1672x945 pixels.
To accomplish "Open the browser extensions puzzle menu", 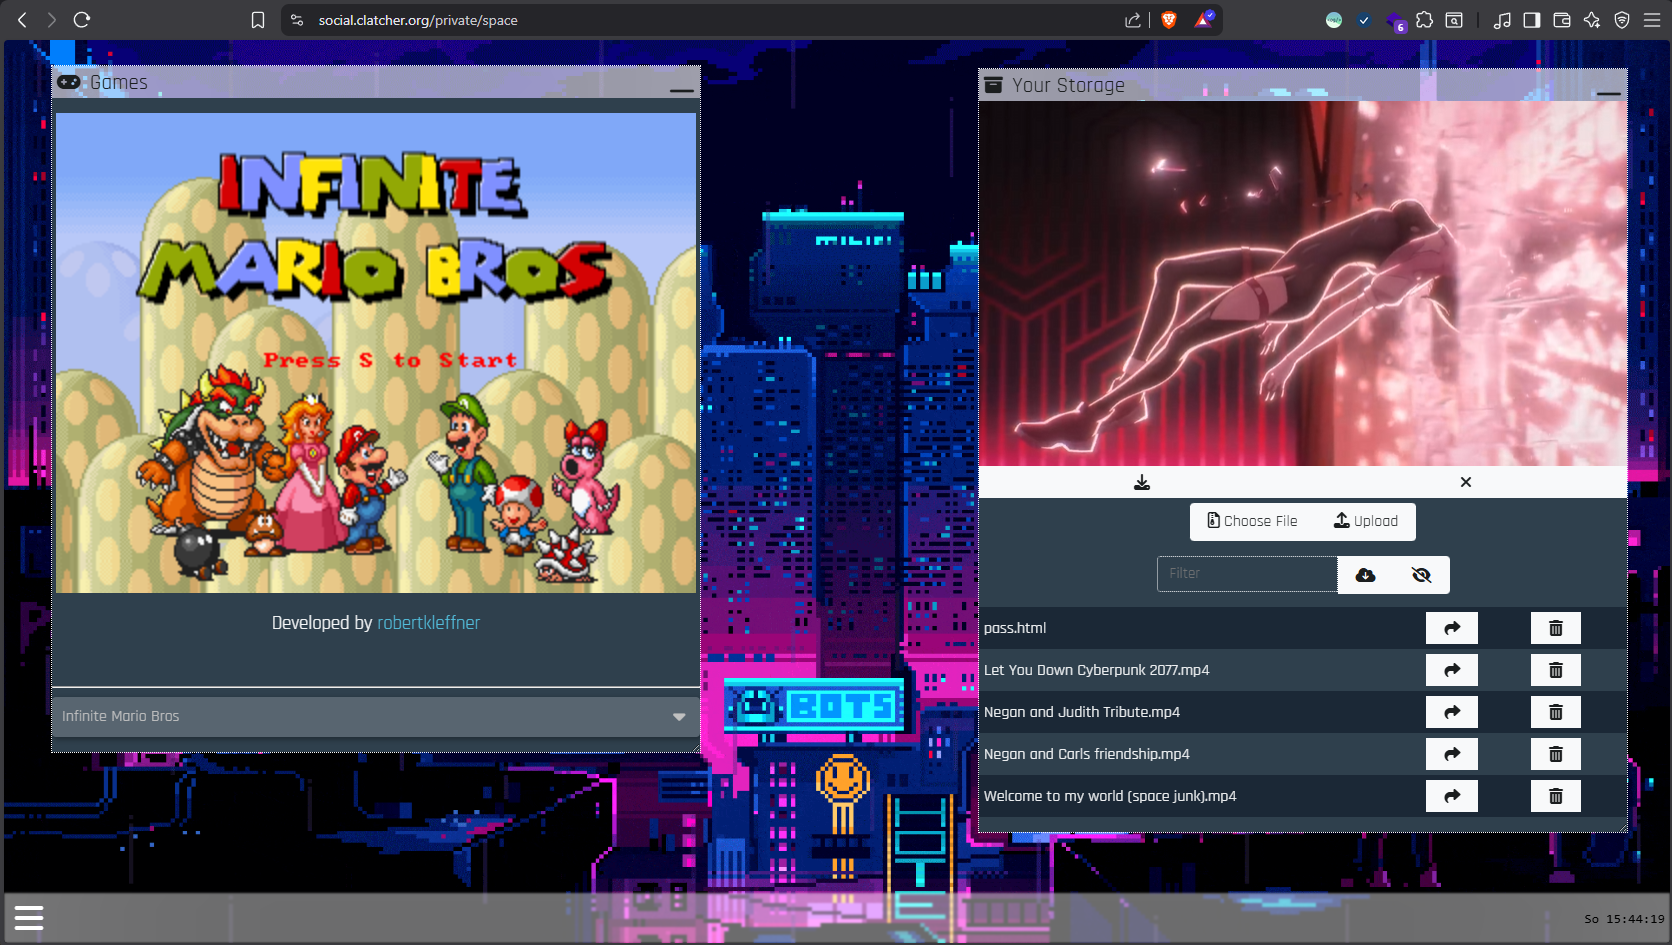I will click(1424, 20).
